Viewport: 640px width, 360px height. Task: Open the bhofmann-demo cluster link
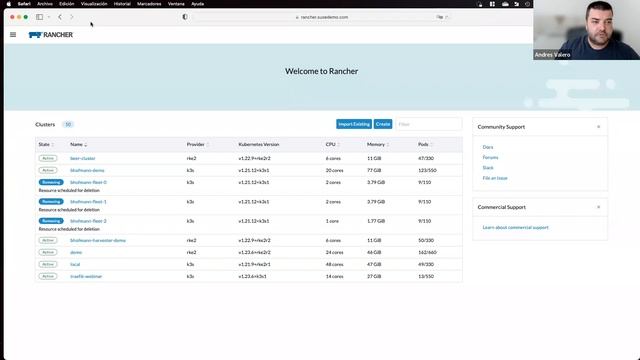87,170
